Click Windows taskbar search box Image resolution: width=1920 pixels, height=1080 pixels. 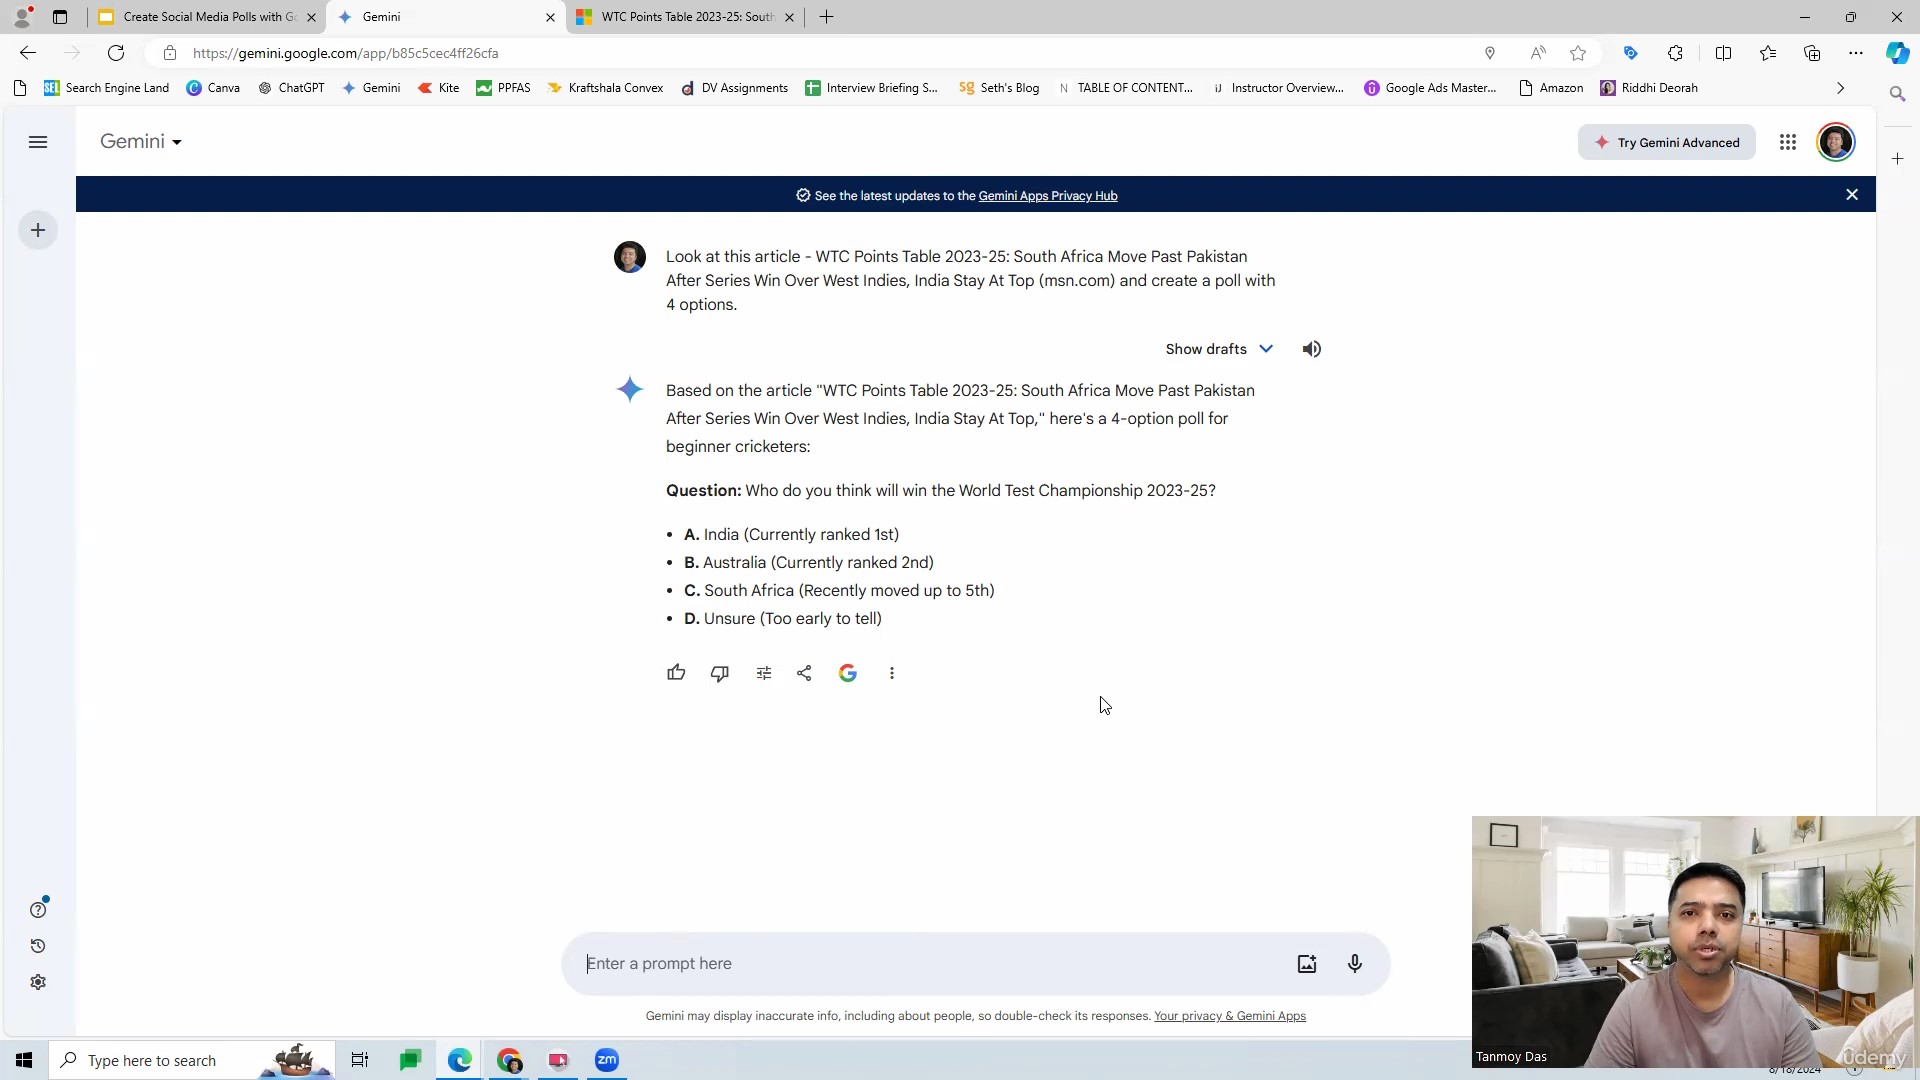(192, 1060)
